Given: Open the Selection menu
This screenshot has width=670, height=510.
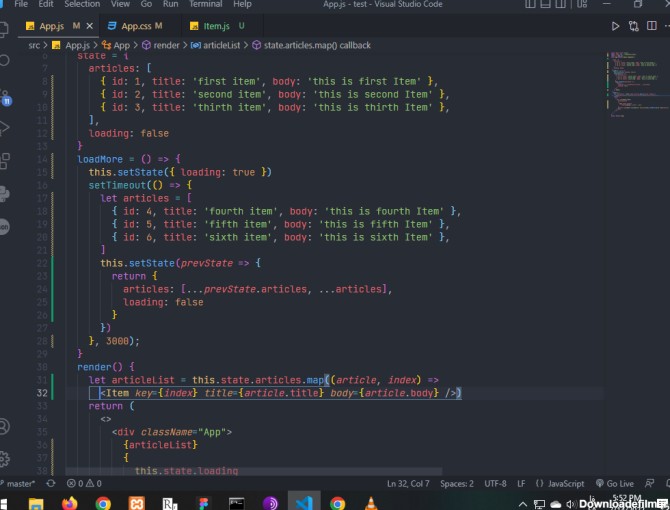Looking at the screenshot, I should [82, 4].
